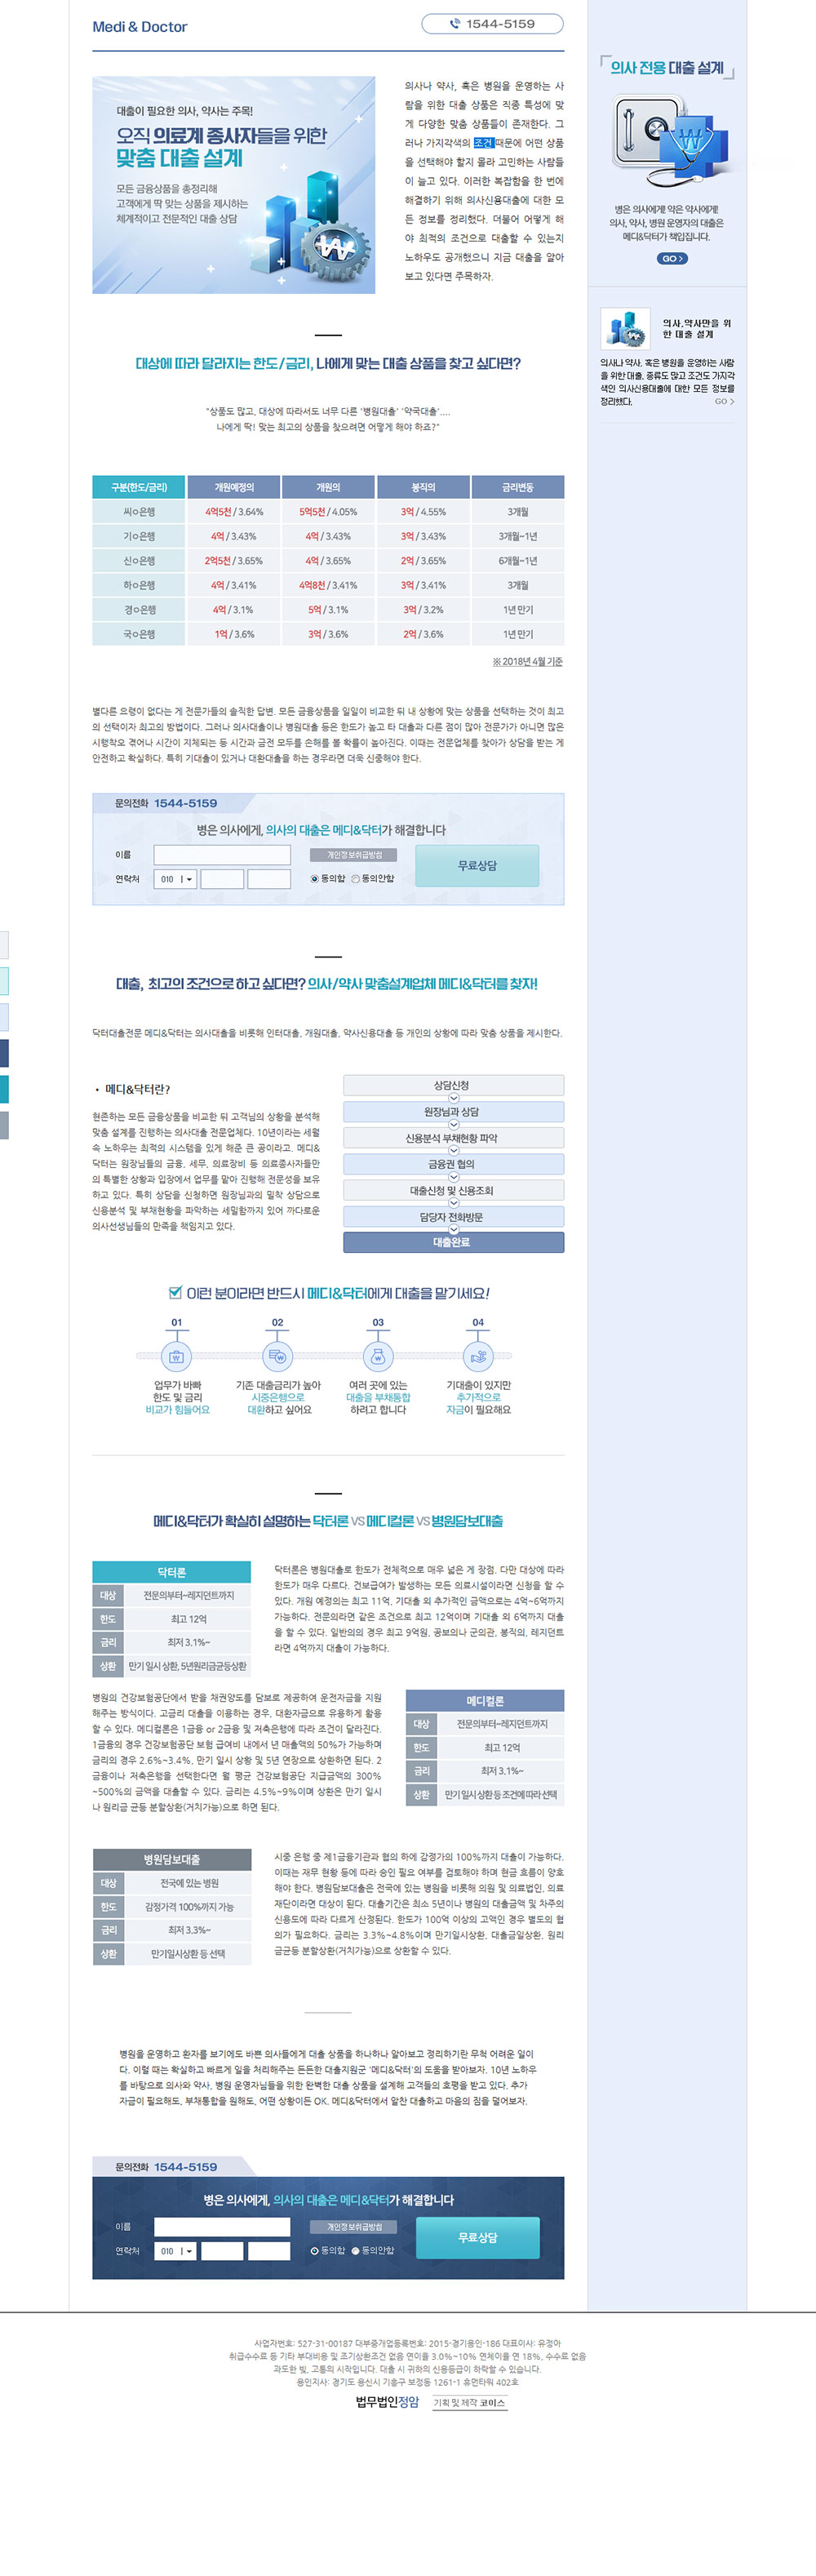
Task: Click the 대출완료 final step box
Action: (x=453, y=1242)
